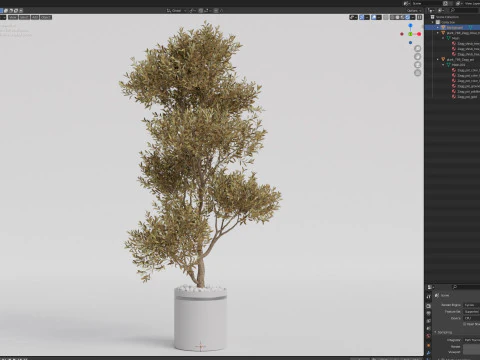Screen dimensions: 480x360
Task: Open the Output properties tab
Action: point(429,313)
